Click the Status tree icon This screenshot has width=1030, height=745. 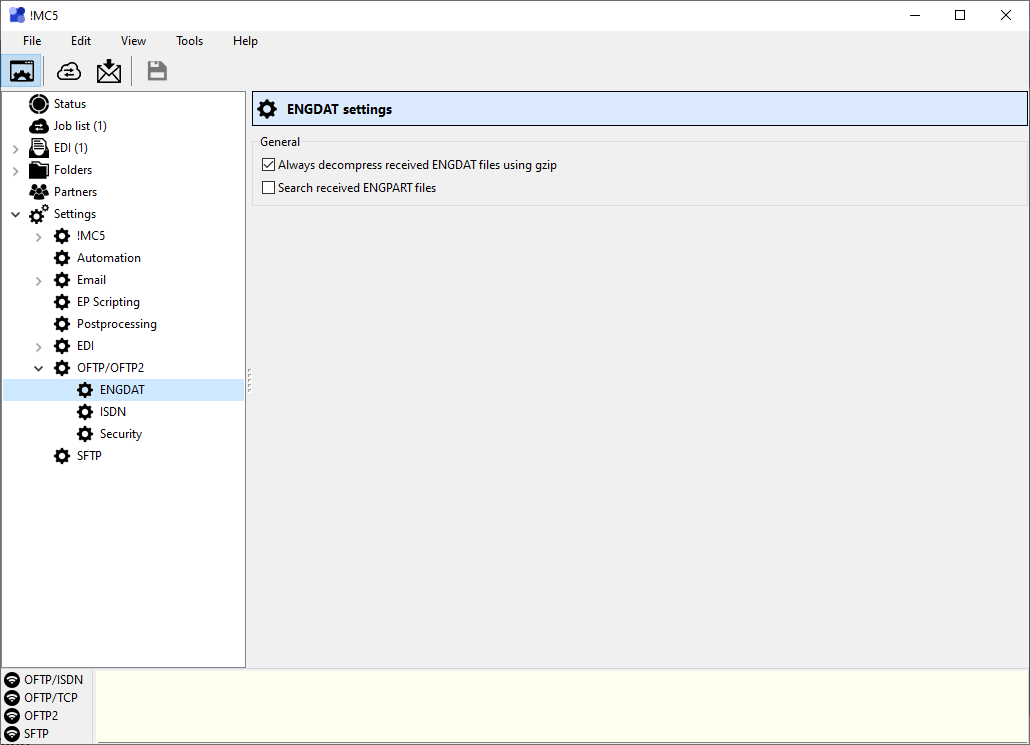(39, 104)
